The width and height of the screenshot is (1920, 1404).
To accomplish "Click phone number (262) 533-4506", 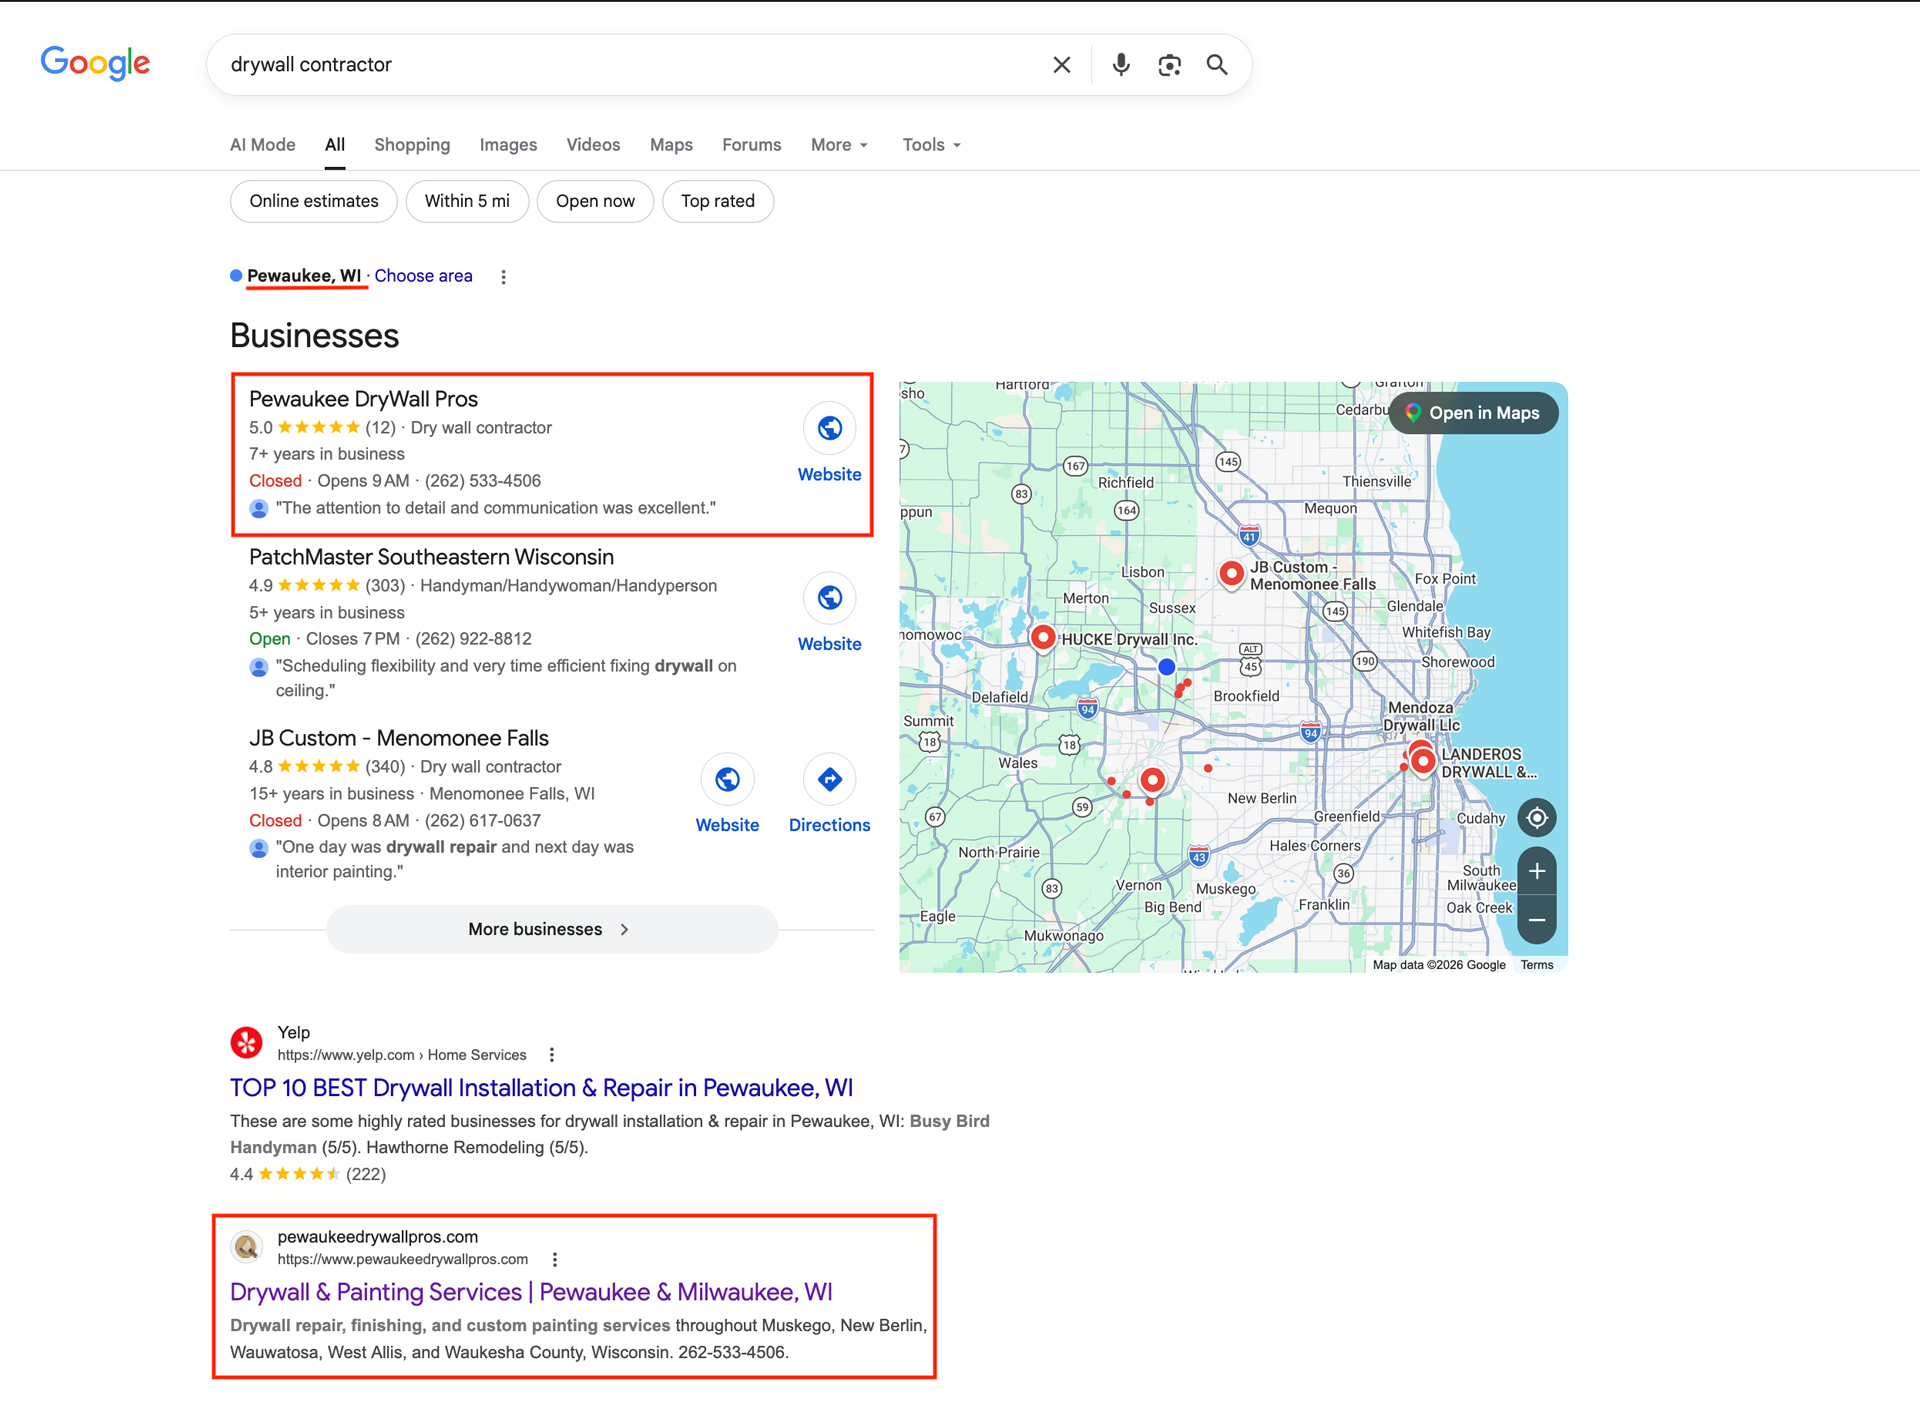I will (482, 481).
